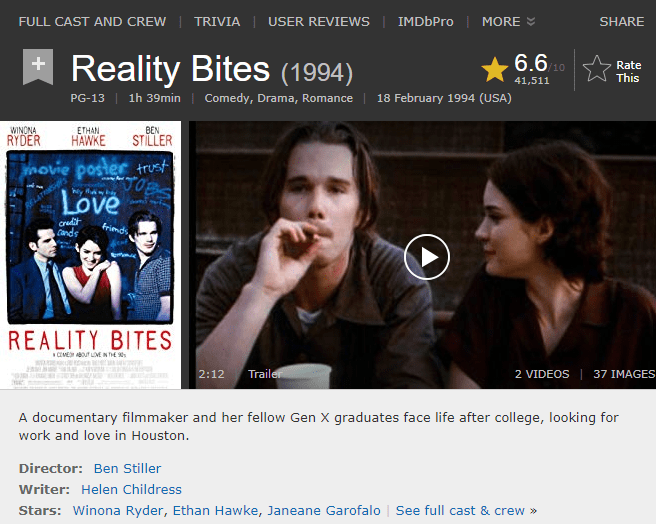Click See full cast & crew link

coord(466,511)
